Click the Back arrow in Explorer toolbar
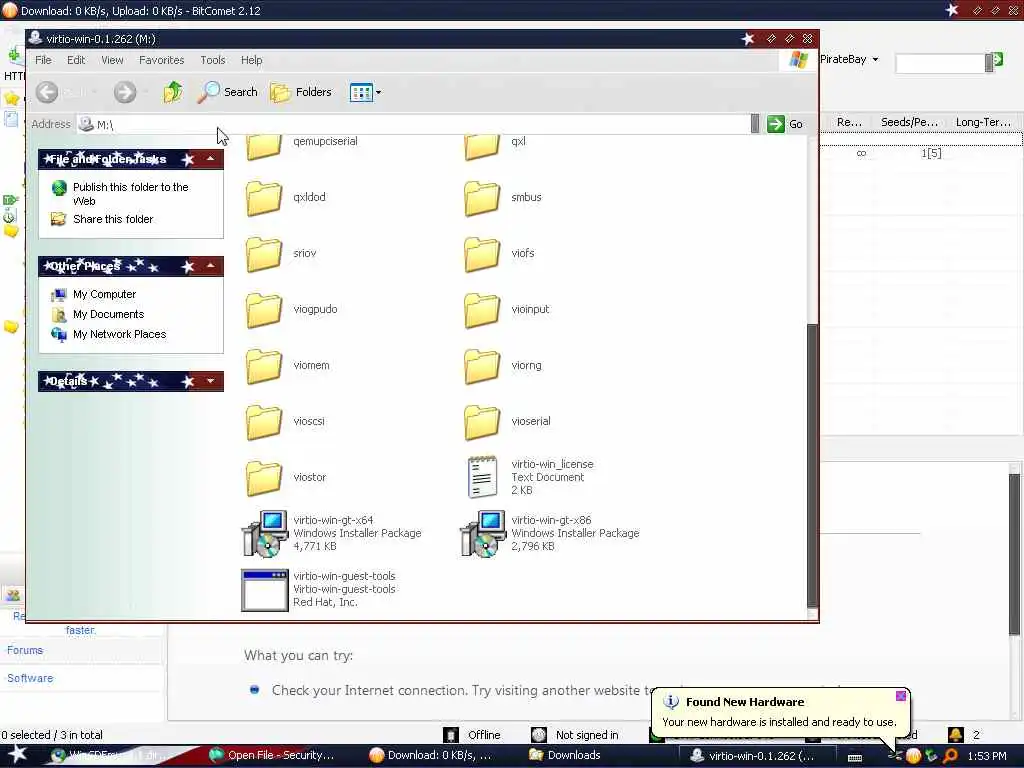 pyautogui.click(x=47, y=92)
